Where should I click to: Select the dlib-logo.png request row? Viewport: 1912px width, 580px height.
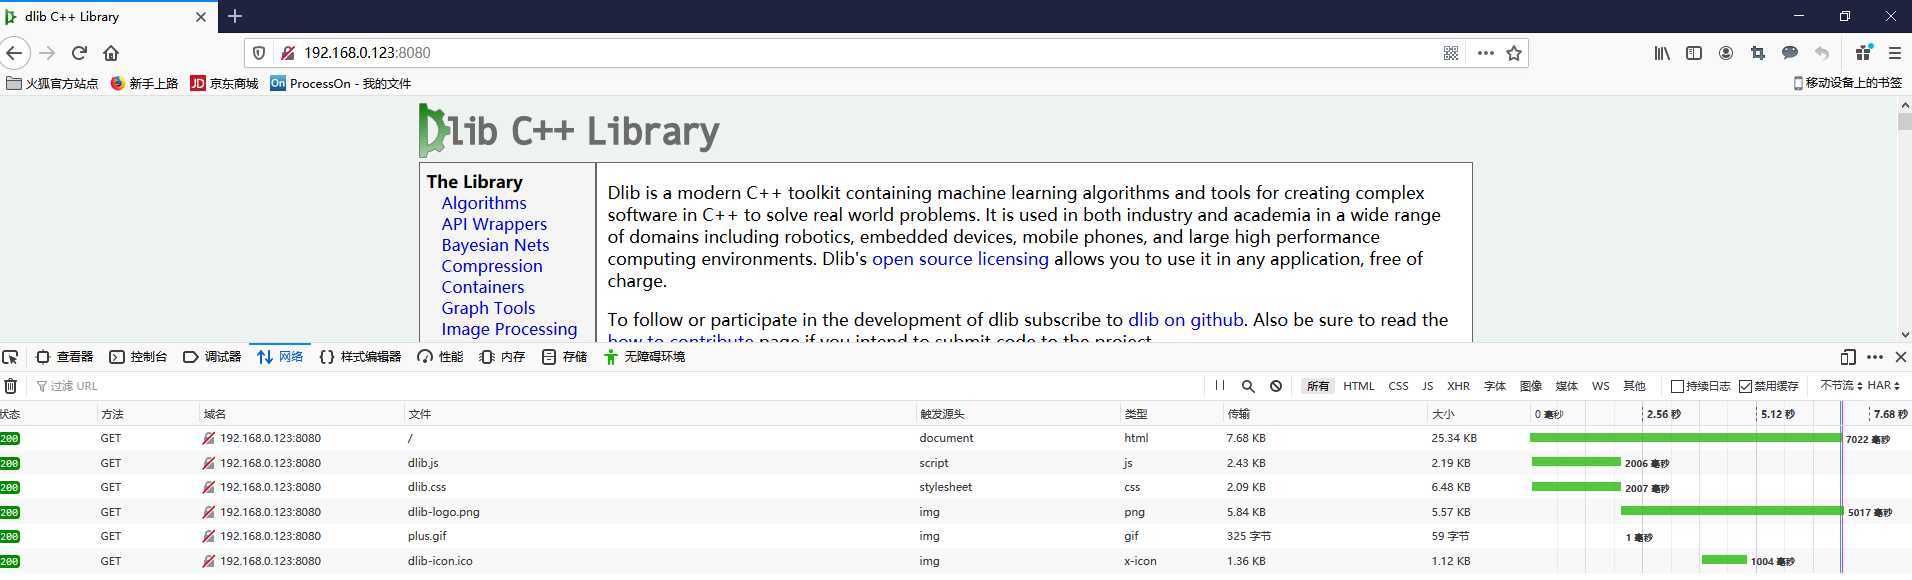coord(956,512)
